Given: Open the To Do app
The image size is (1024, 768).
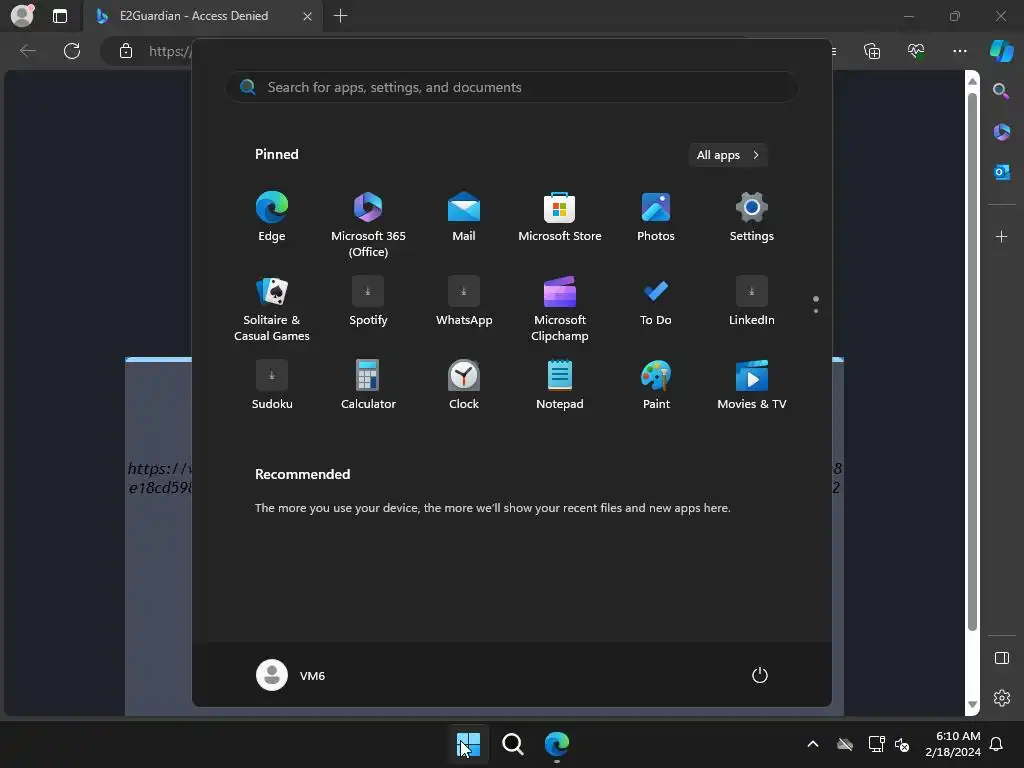Looking at the screenshot, I should pyautogui.click(x=656, y=301).
